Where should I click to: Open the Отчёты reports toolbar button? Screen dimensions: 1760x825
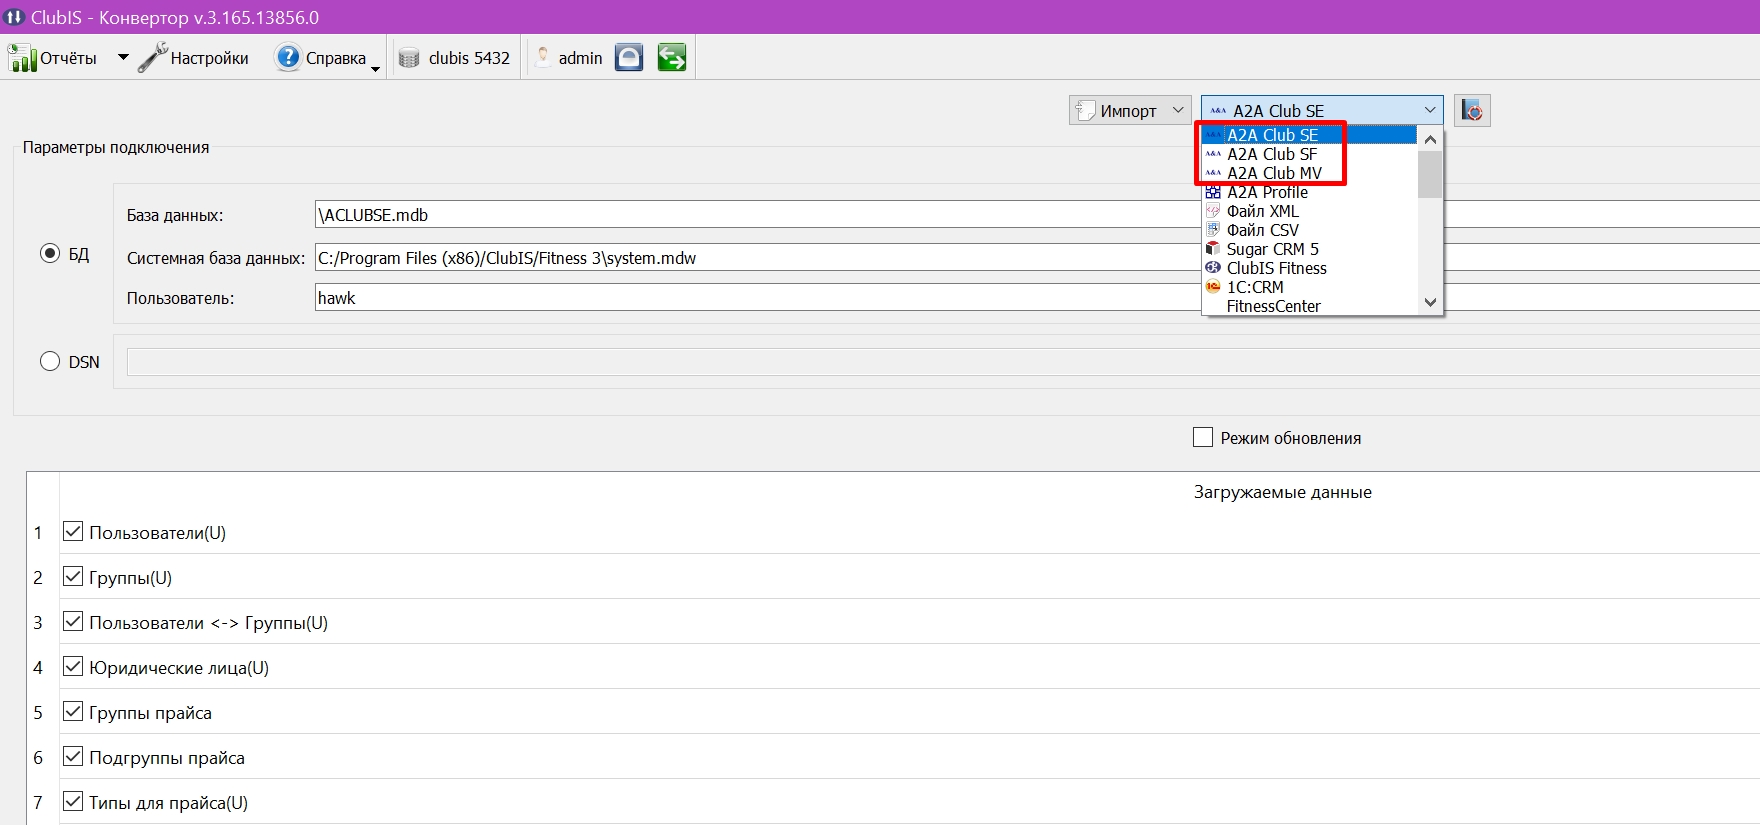[53, 58]
